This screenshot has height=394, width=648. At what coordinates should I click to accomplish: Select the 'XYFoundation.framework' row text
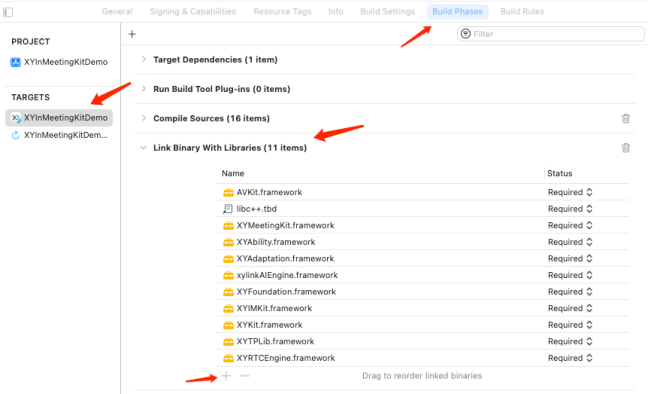tap(286, 291)
